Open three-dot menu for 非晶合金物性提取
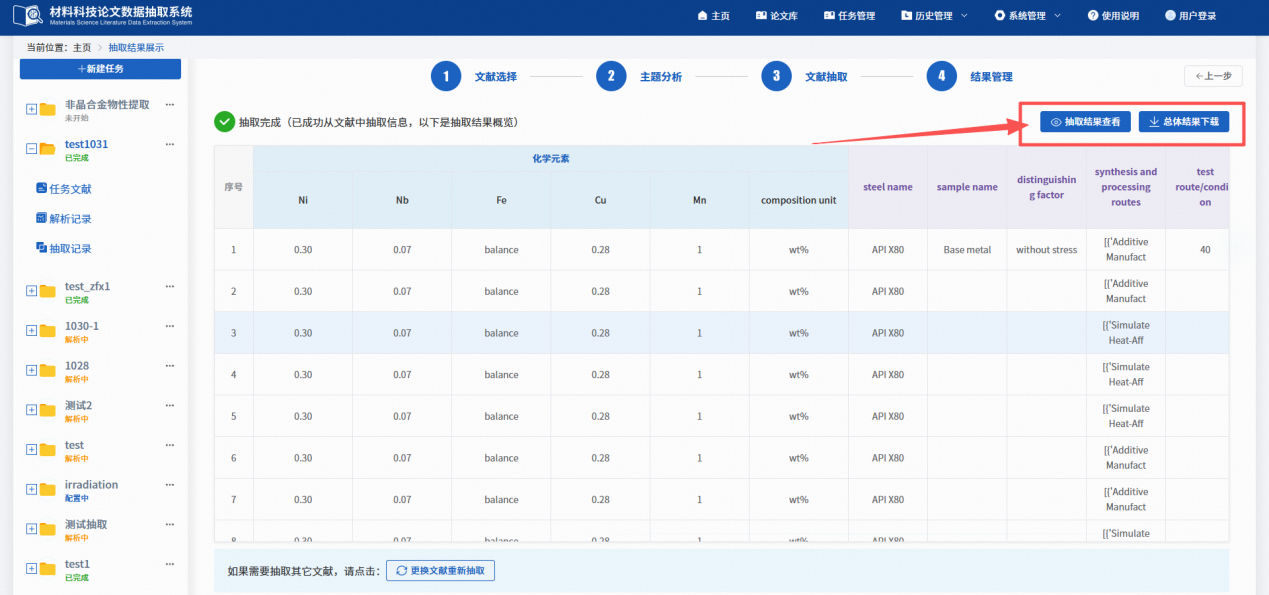Screen dimensions: 1269x595 coord(169,105)
